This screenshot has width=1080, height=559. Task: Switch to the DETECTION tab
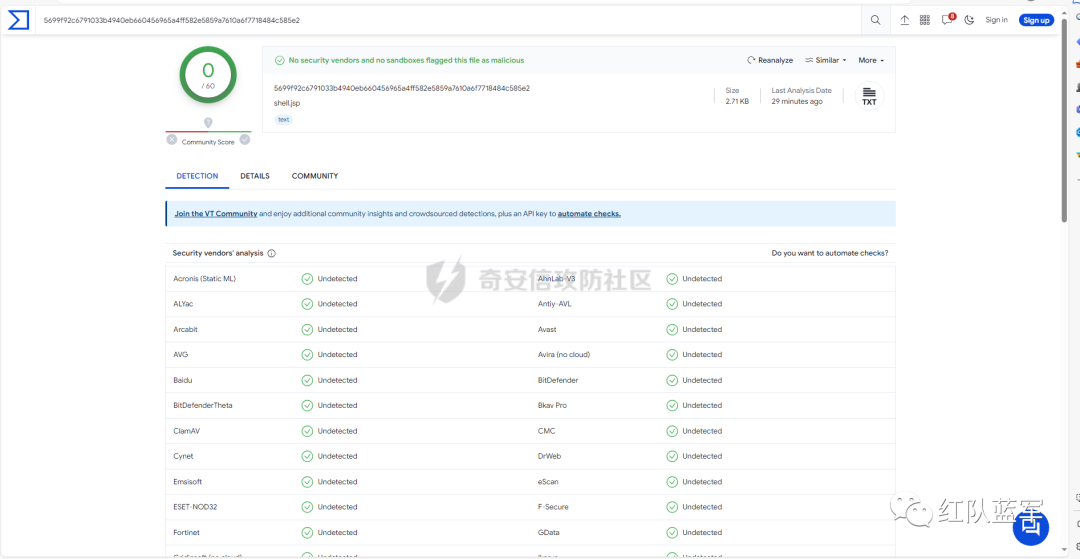[x=197, y=176]
